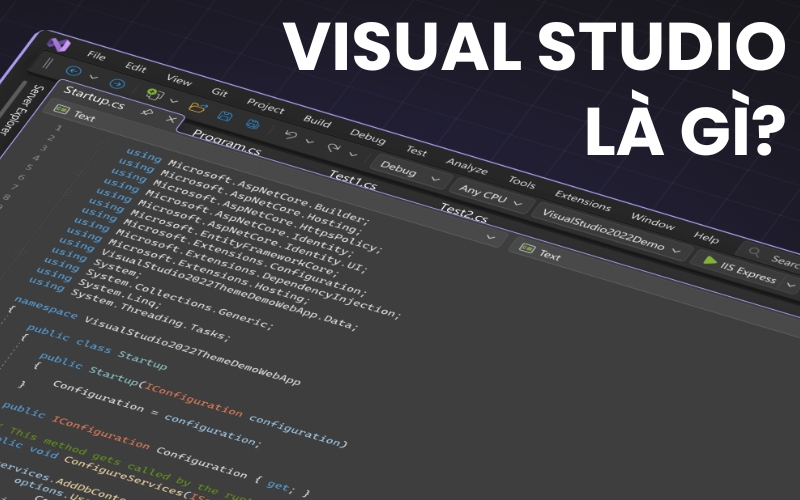Click the IIS Express run button

pyautogui.click(x=740, y=270)
